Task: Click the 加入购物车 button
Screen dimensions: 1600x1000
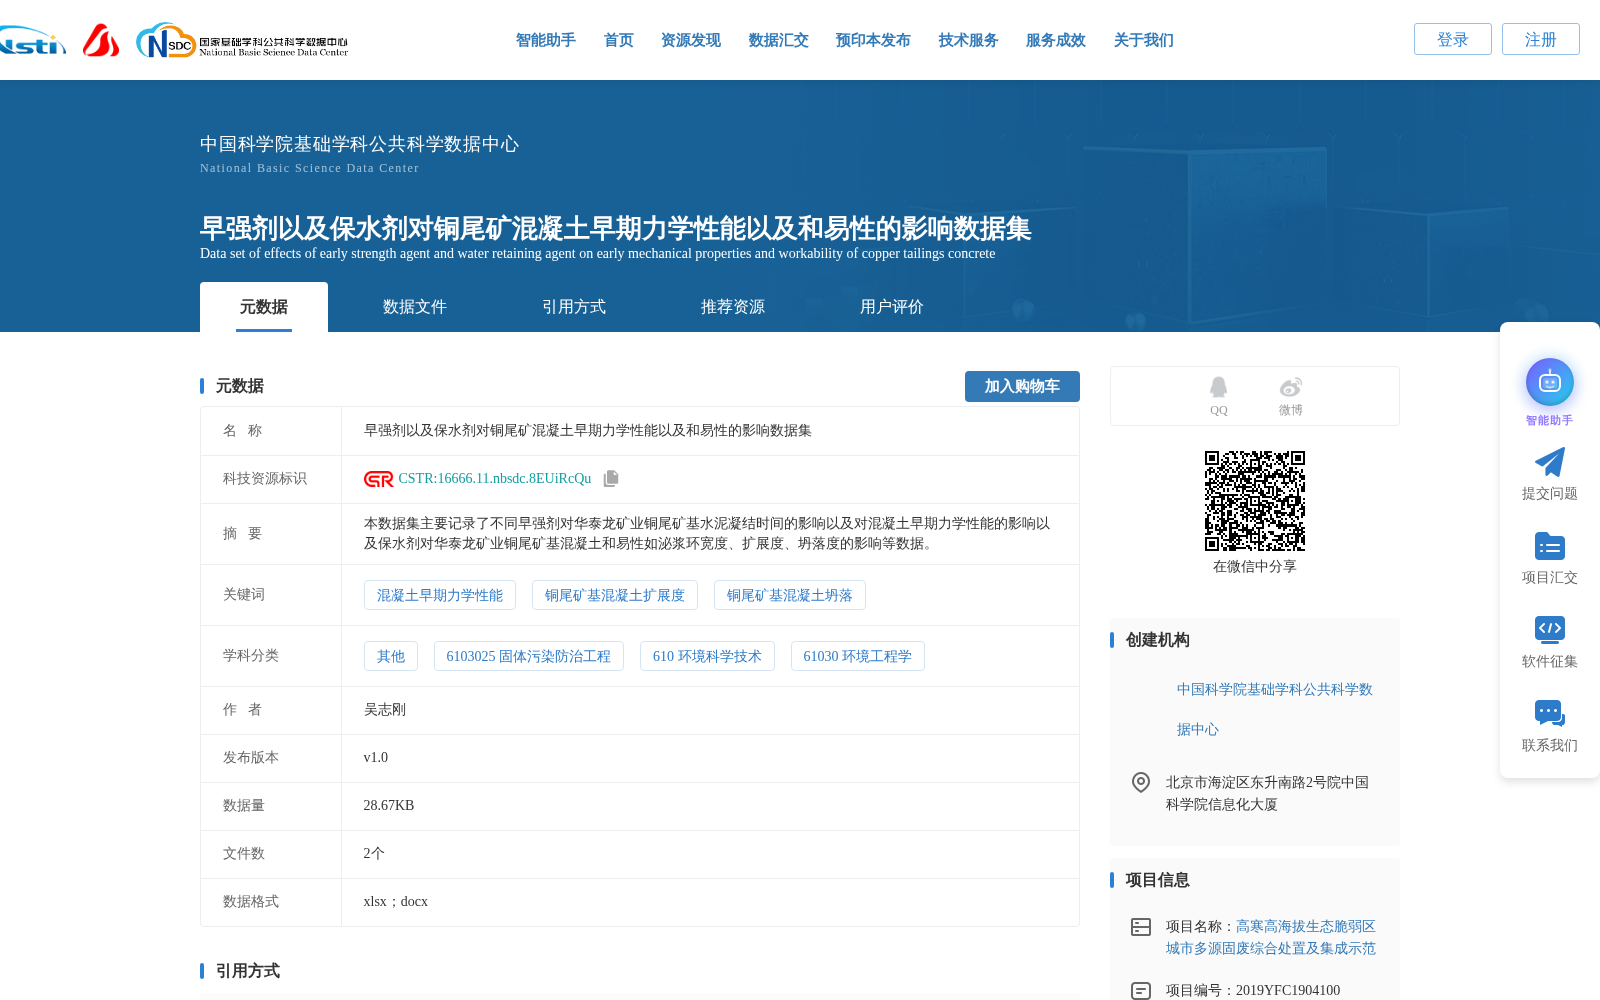Action: coord(1022,386)
